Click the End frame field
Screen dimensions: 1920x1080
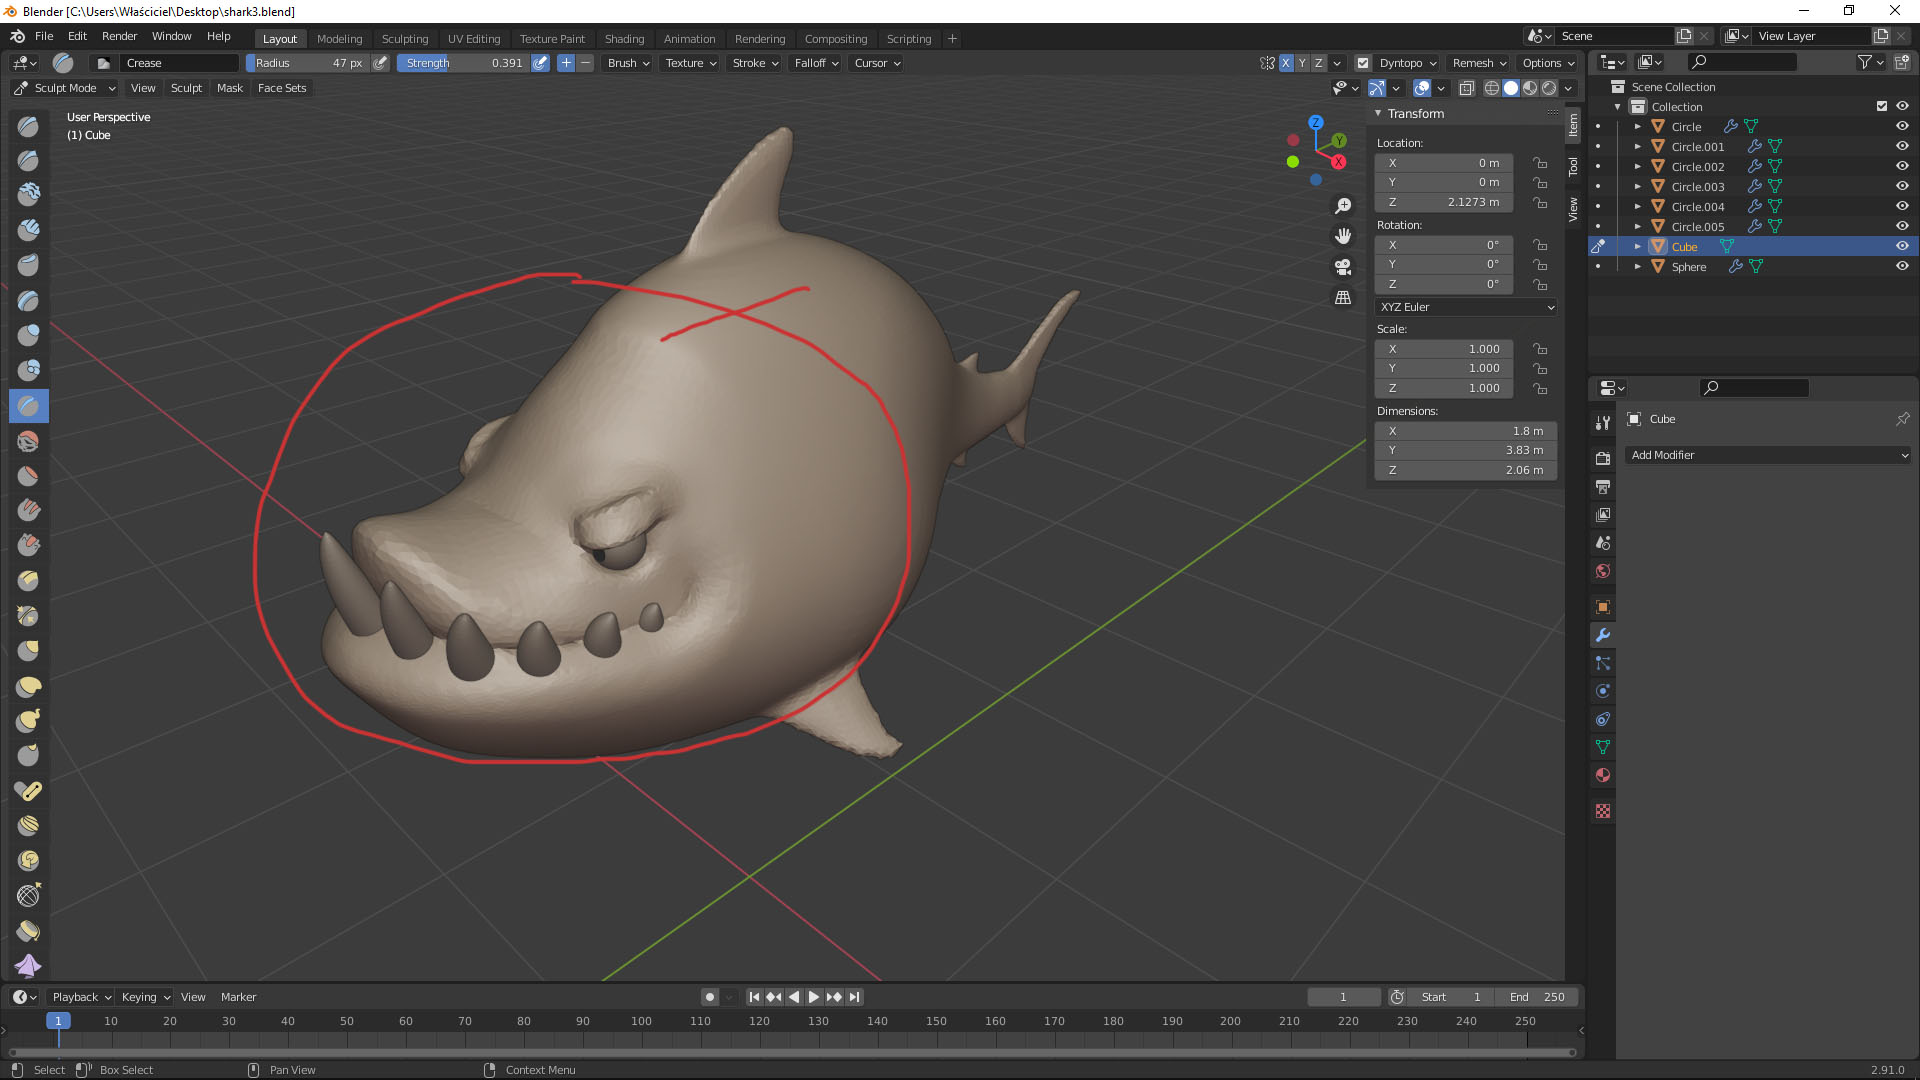[1537, 997]
